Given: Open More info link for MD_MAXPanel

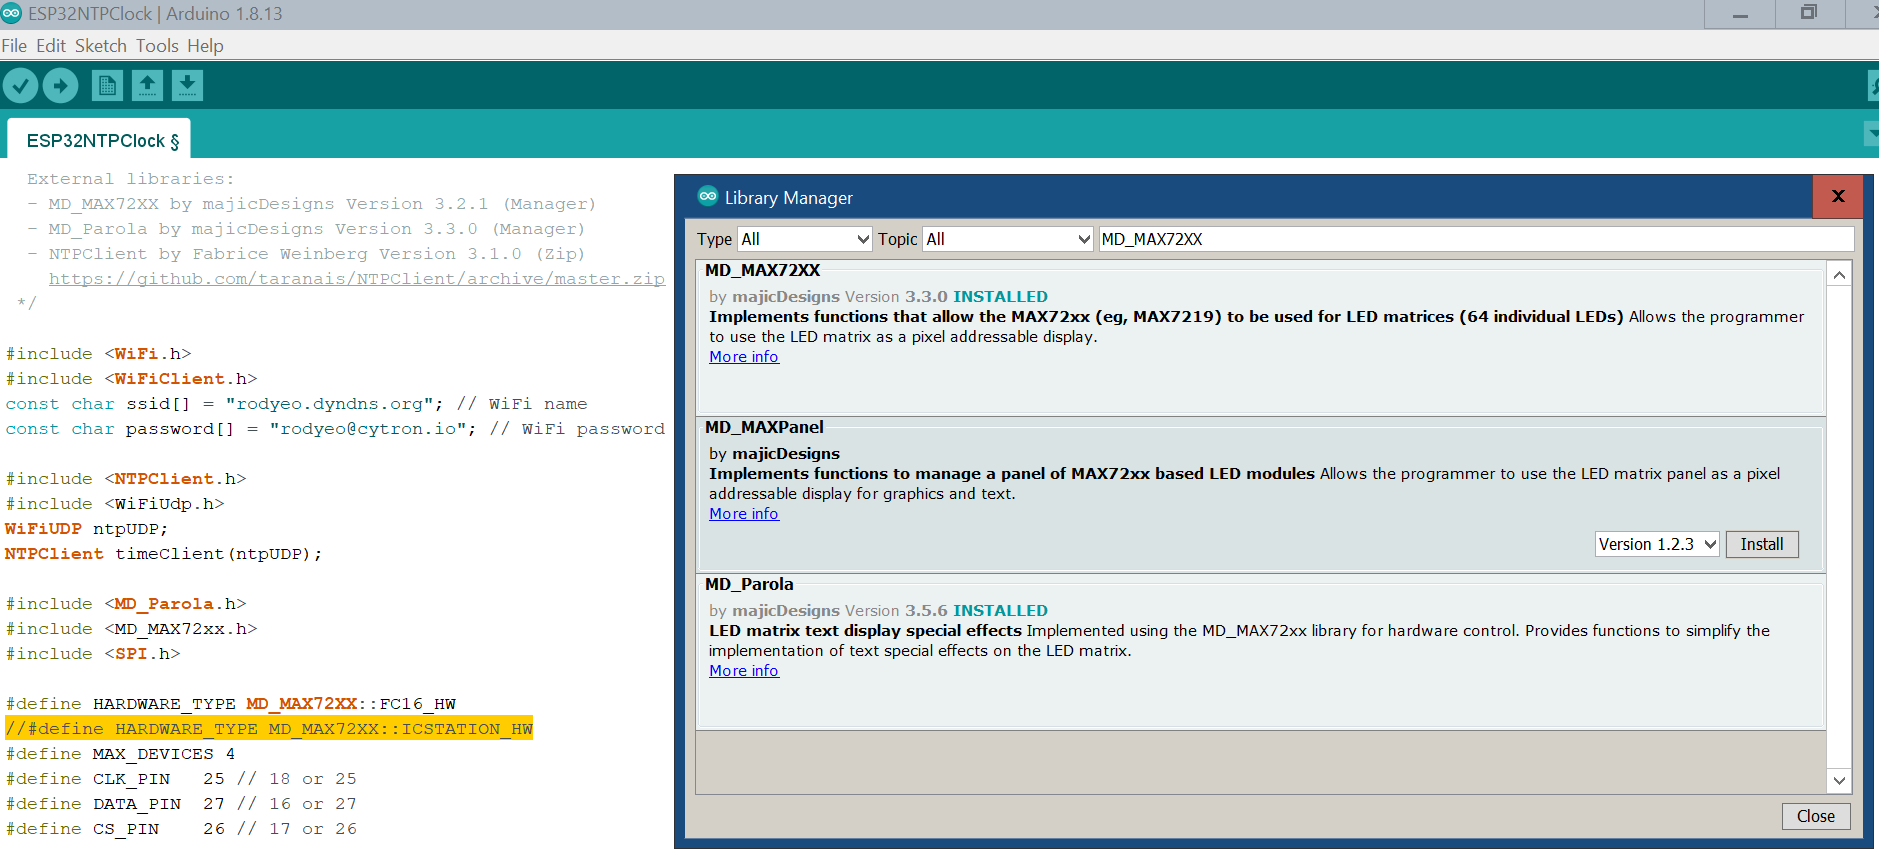Looking at the screenshot, I should click(x=744, y=514).
